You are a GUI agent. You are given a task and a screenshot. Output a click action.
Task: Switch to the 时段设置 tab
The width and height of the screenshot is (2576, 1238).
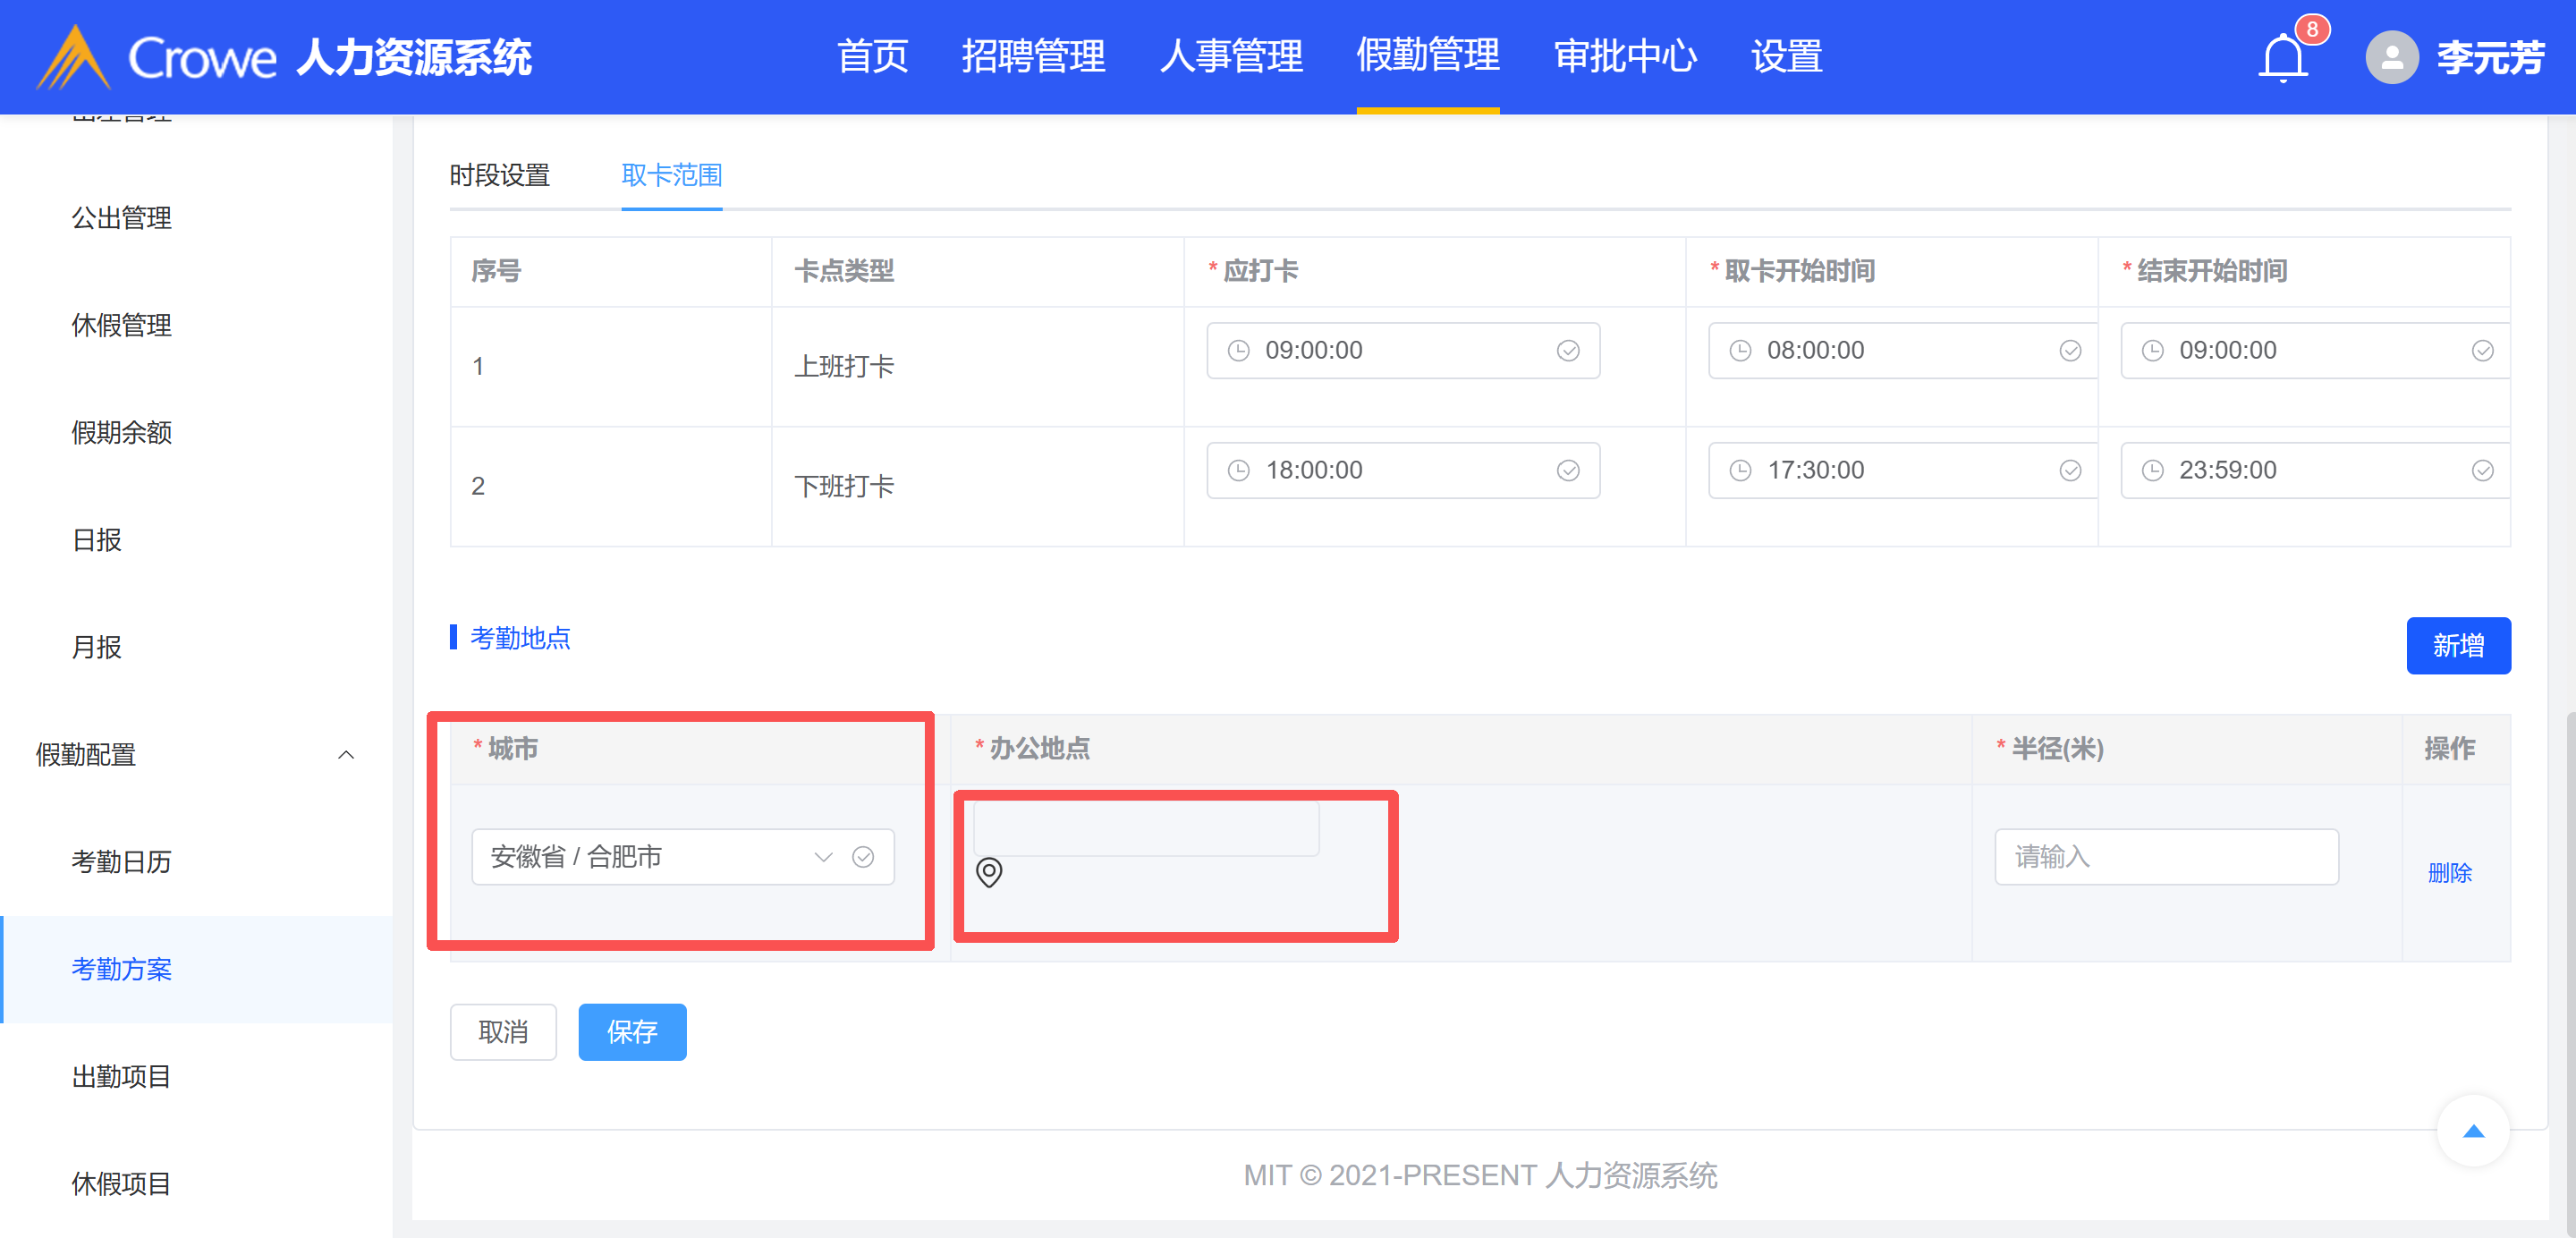tap(499, 175)
